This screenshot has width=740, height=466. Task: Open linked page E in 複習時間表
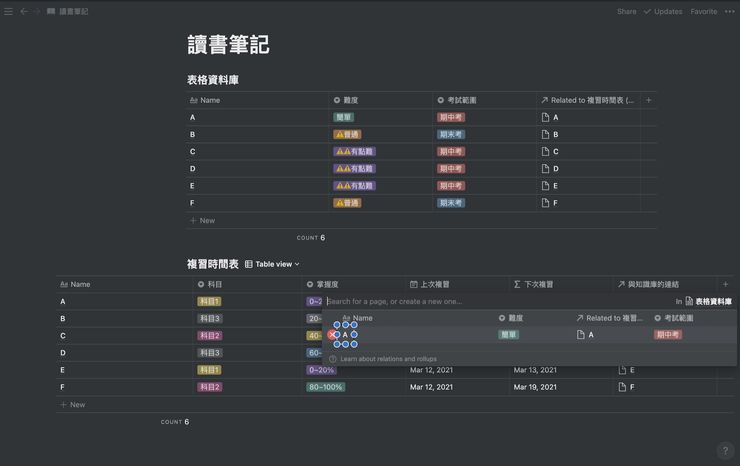pos(626,370)
